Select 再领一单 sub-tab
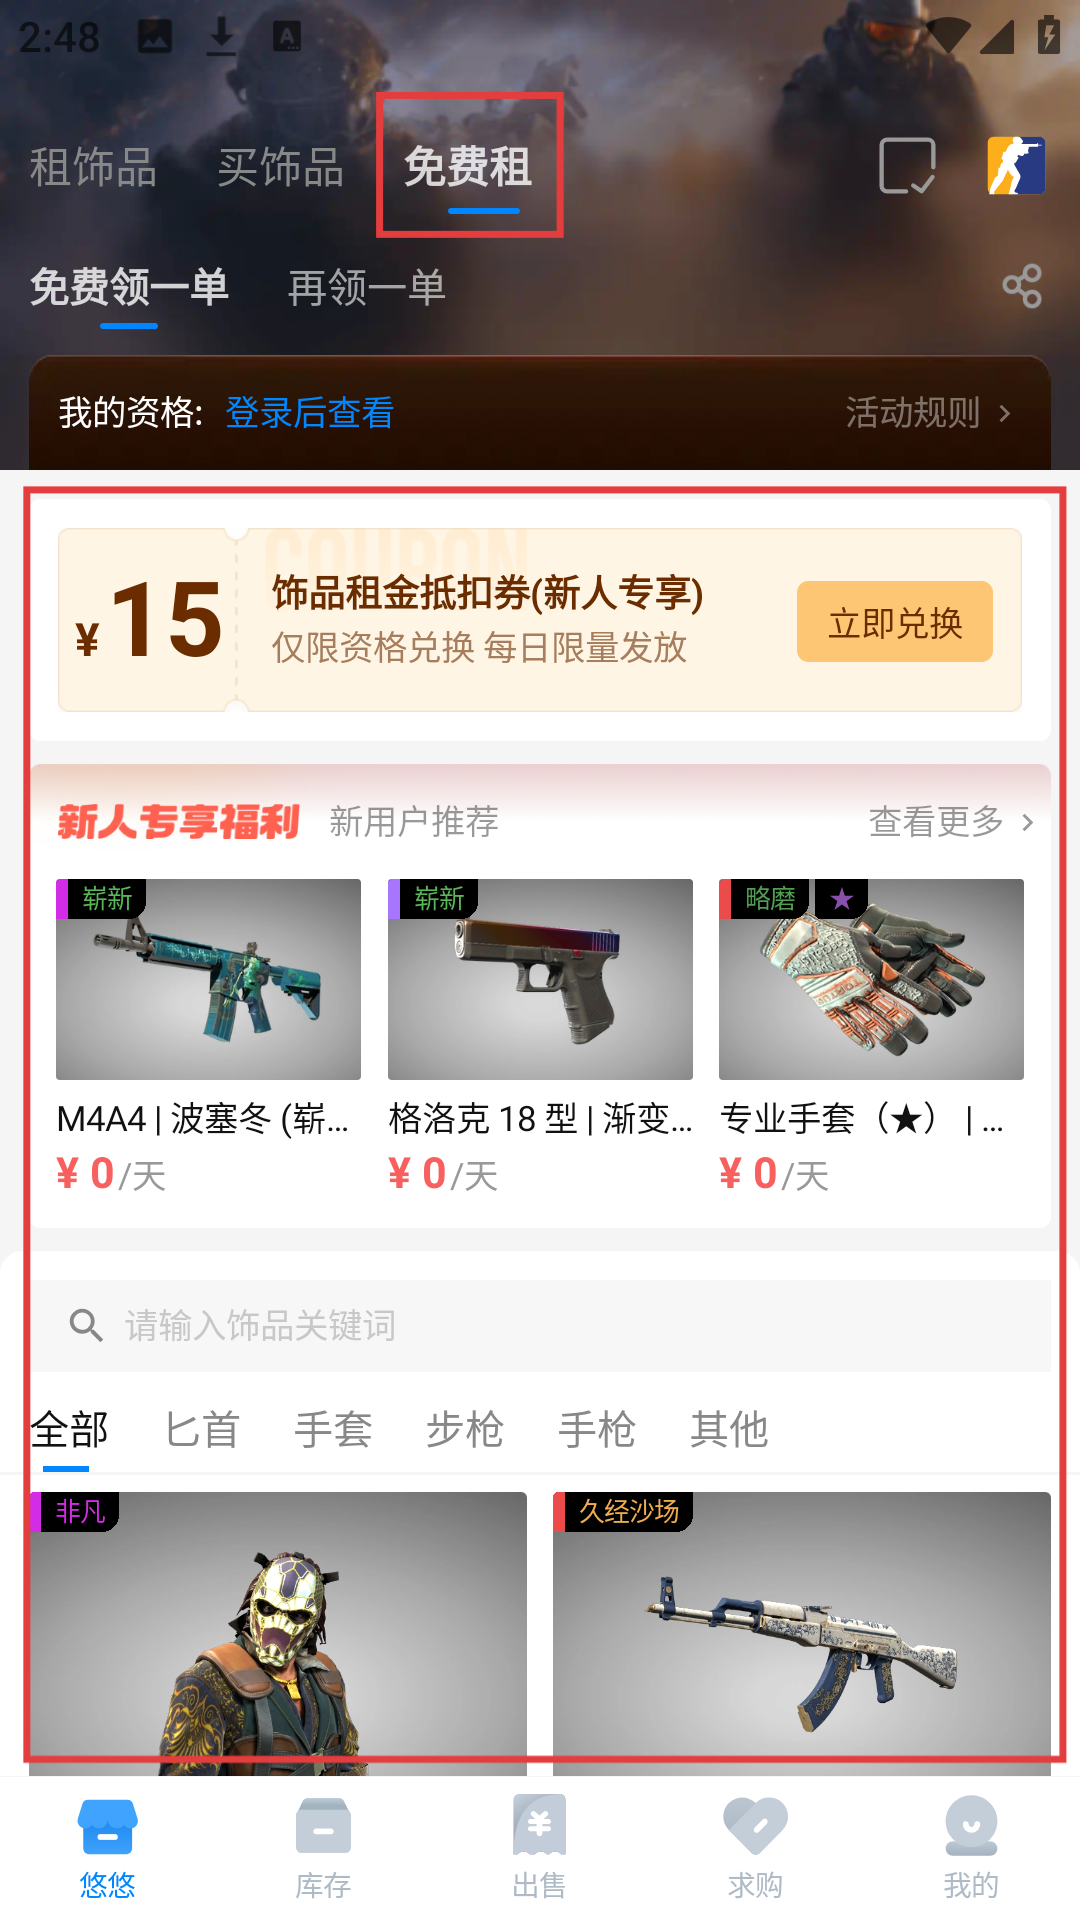The height and width of the screenshot is (1920, 1080). (x=367, y=288)
